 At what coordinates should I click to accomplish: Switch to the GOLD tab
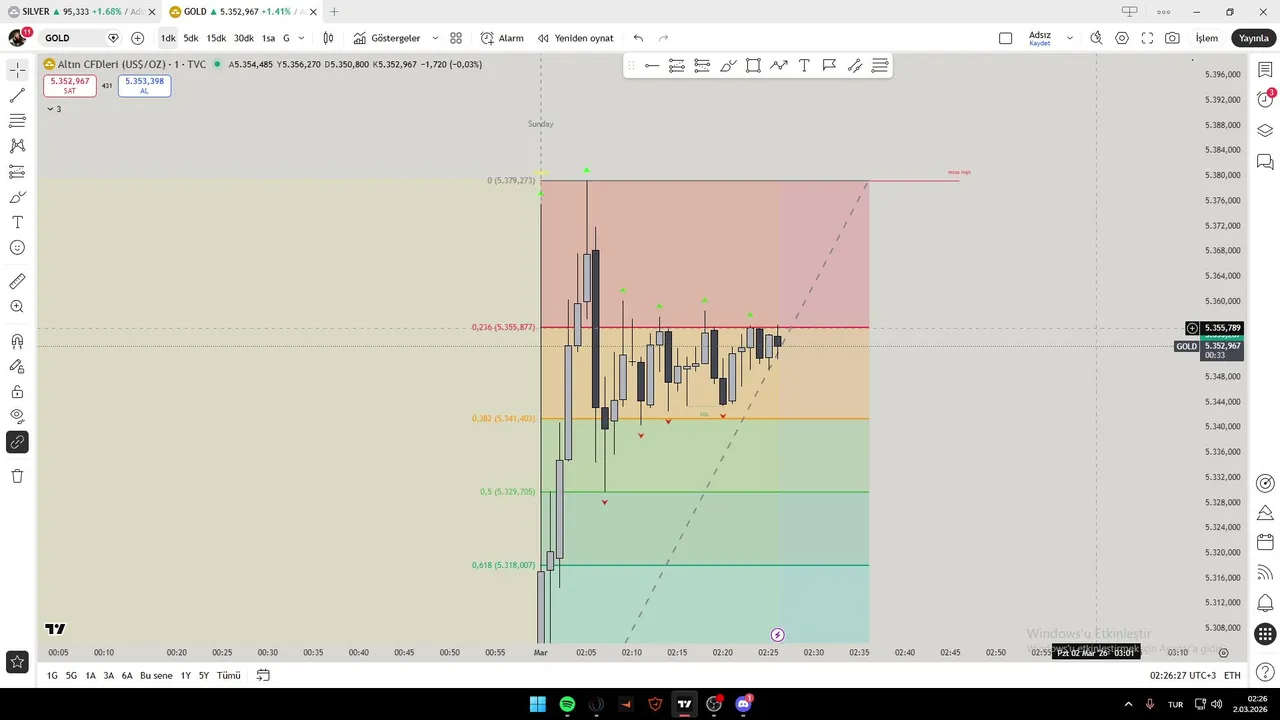pyautogui.click(x=241, y=12)
